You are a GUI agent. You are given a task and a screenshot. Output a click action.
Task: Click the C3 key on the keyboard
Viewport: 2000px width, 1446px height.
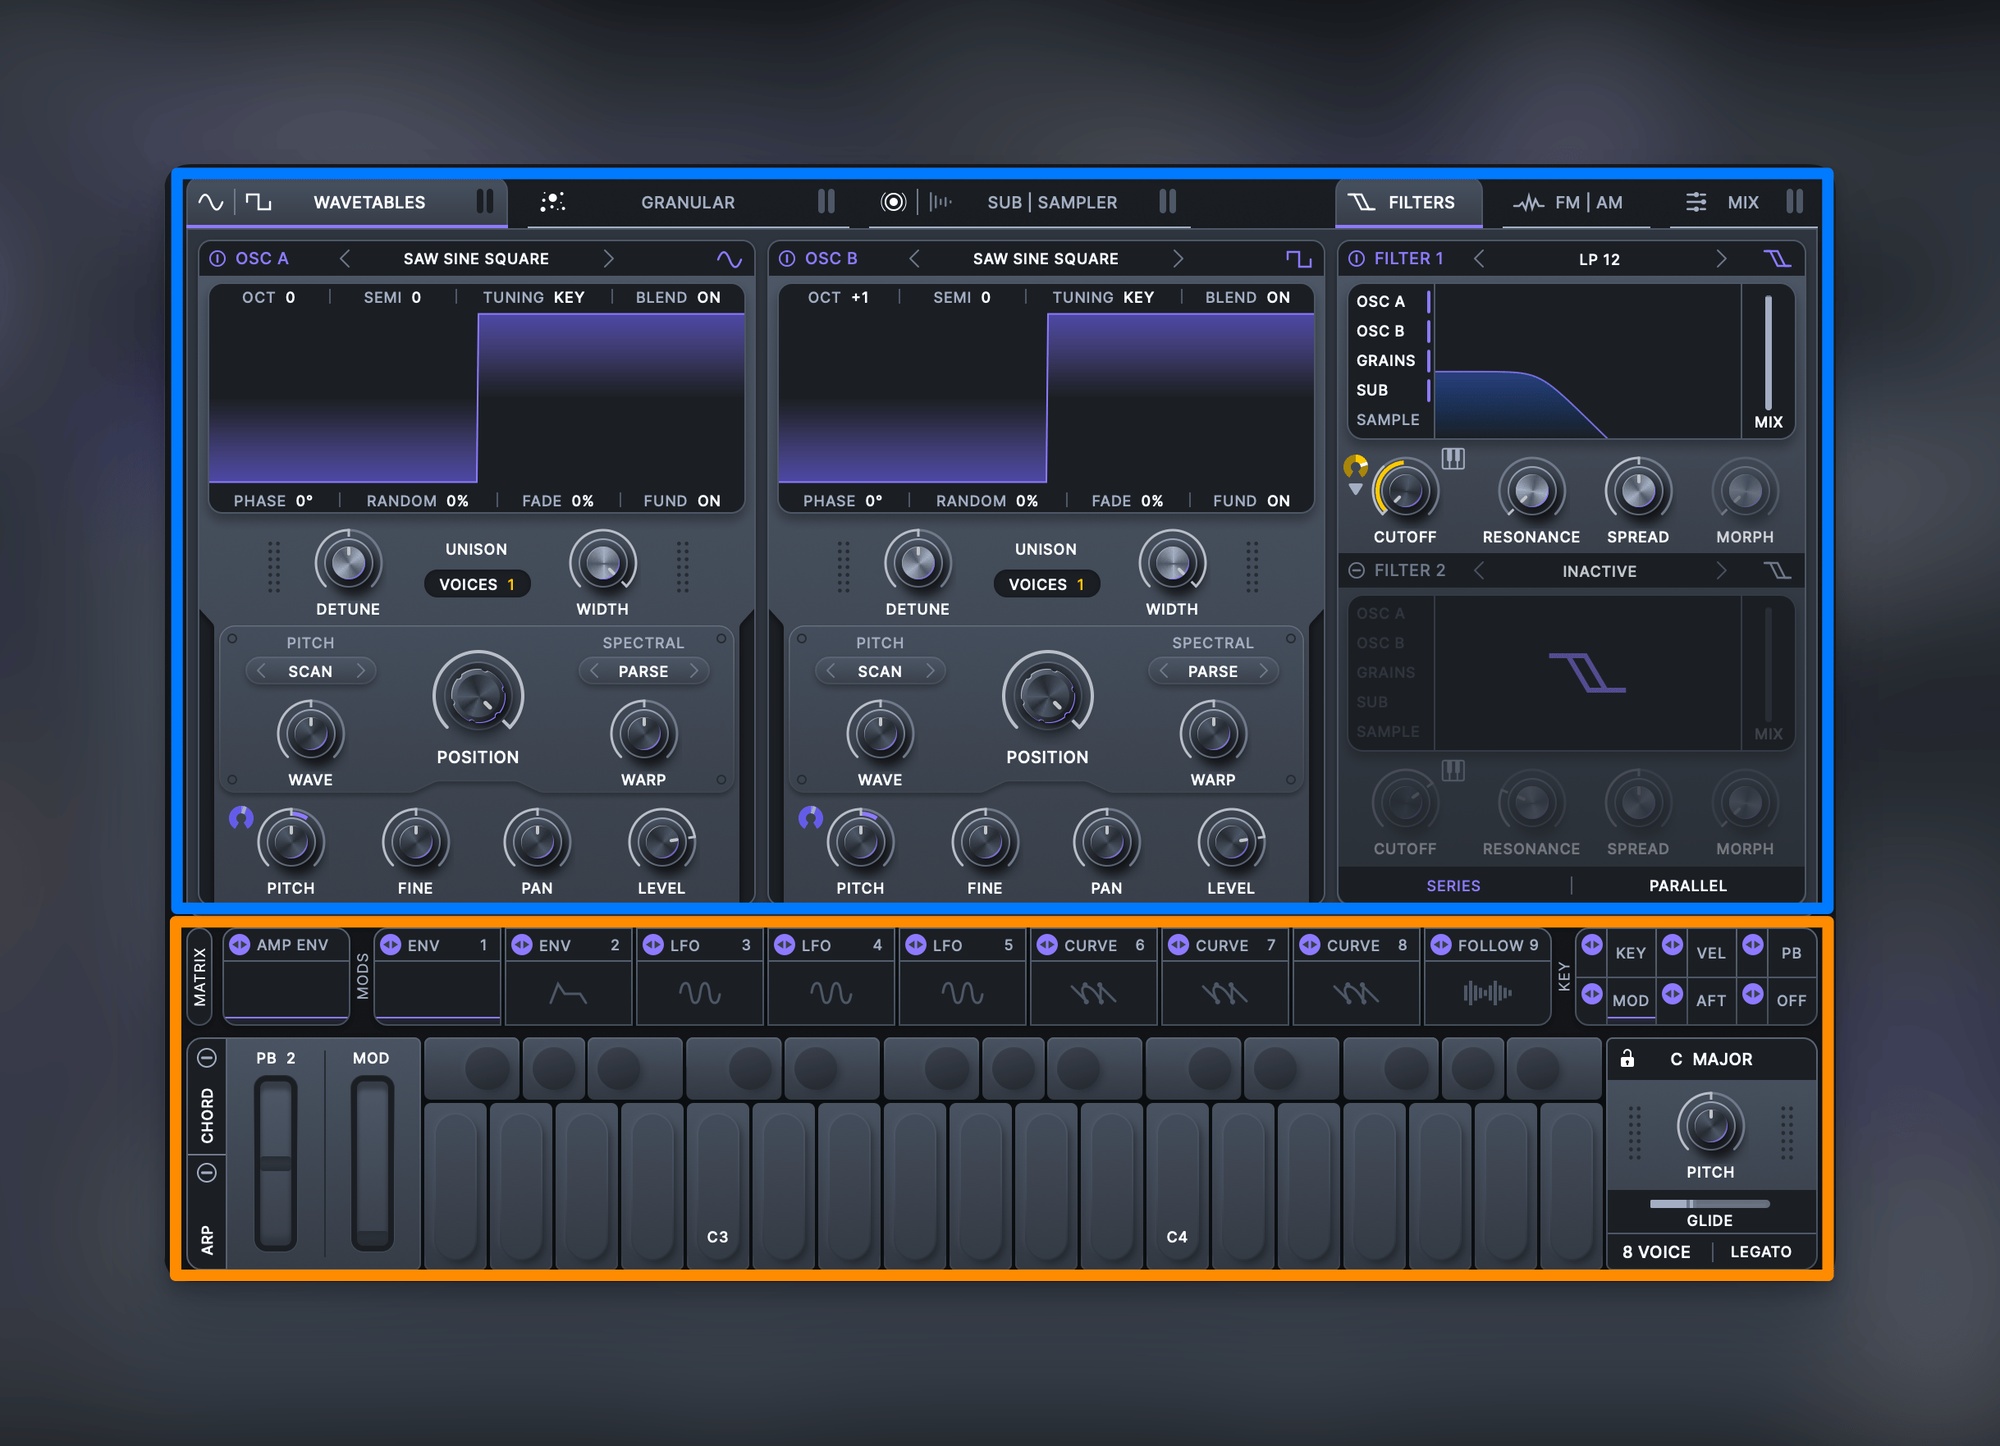717,1184
